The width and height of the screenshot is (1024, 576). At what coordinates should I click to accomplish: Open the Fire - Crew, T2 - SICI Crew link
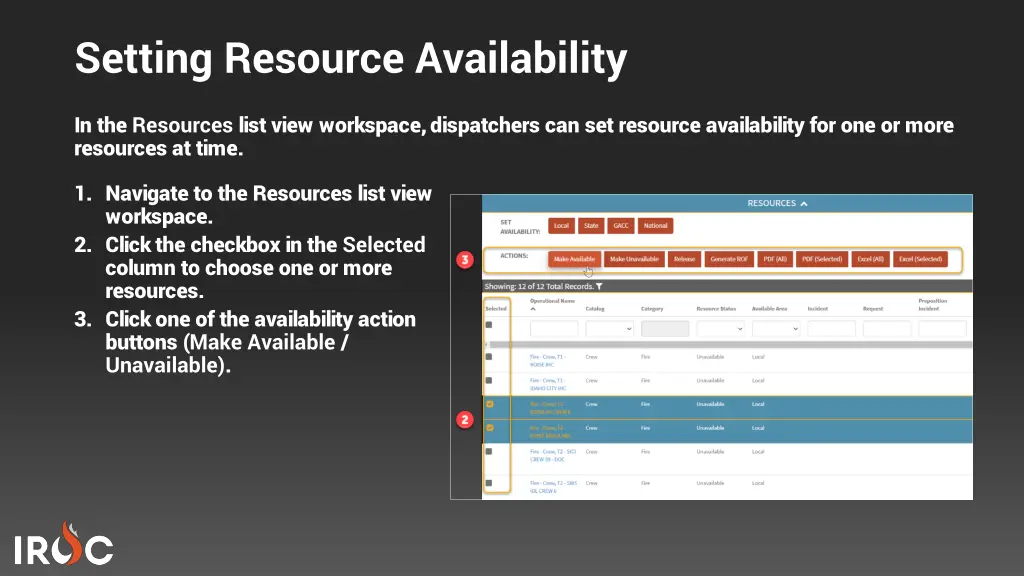tap(553, 455)
